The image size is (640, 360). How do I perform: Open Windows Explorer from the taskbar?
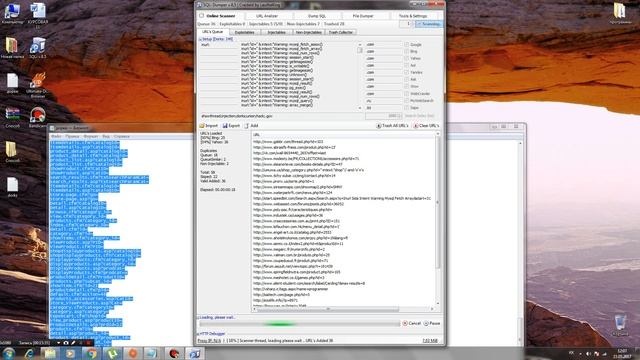(50, 353)
